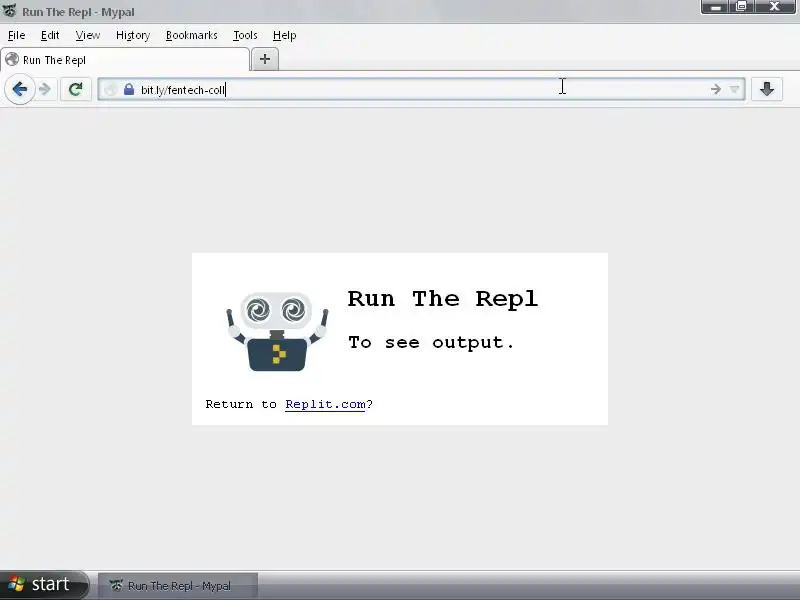Open the History menu
Viewport: 800px width, 600px height.
pyautogui.click(x=133, y=35)
